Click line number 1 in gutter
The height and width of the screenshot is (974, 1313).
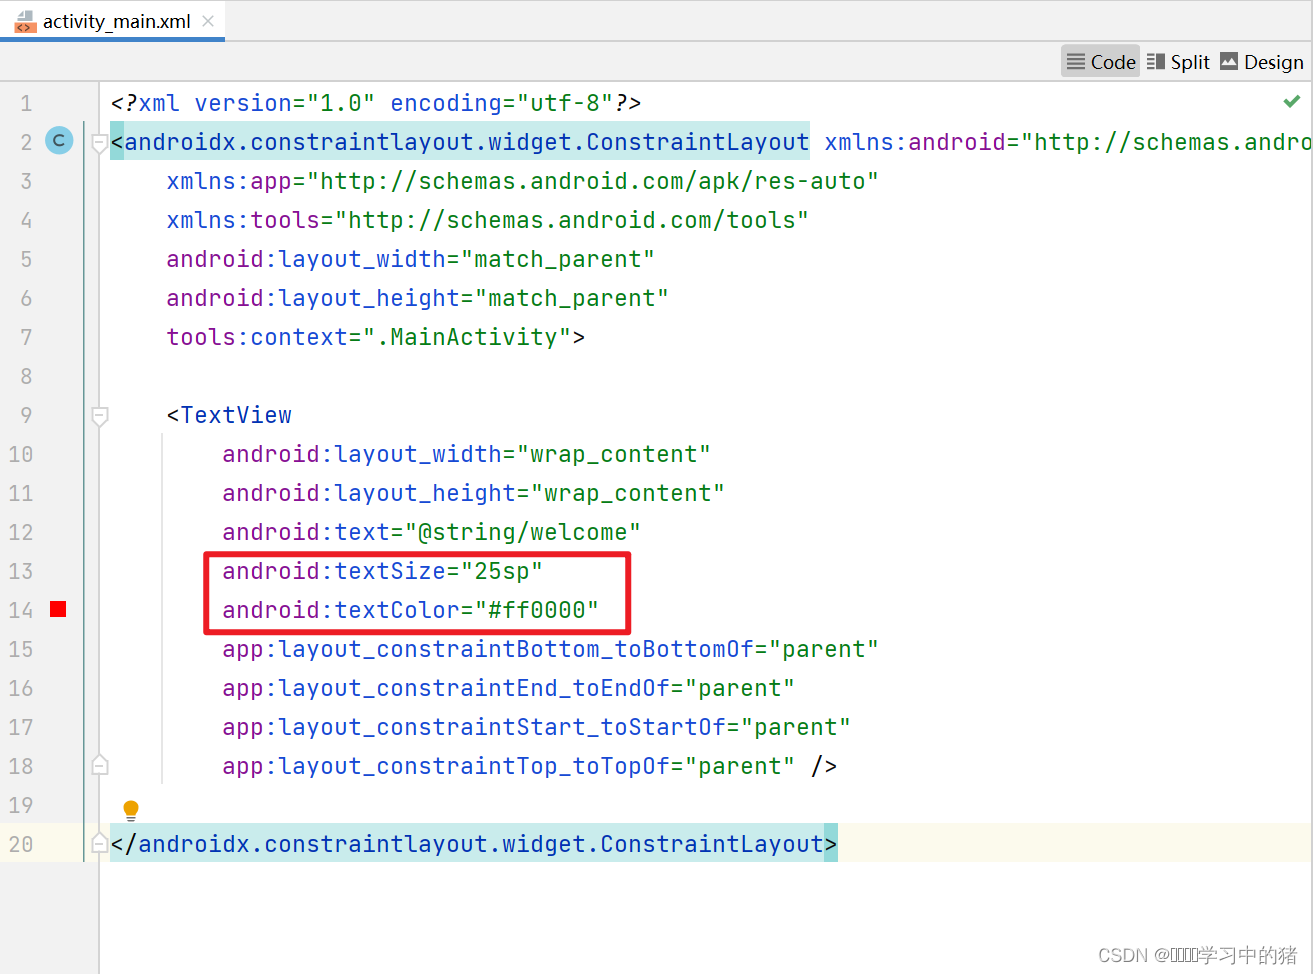[x=26, y=103]
